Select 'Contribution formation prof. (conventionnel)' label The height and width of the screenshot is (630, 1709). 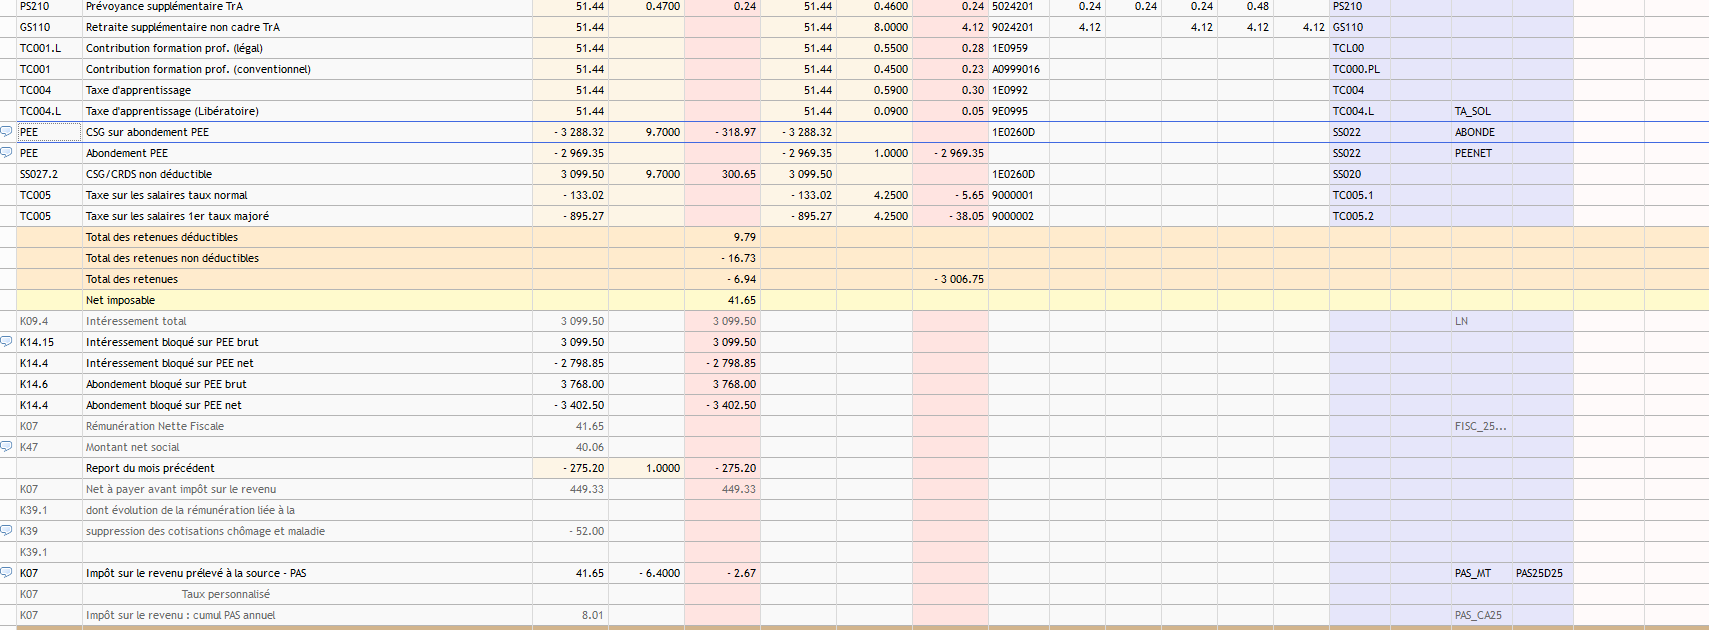(x=198, y=69)
